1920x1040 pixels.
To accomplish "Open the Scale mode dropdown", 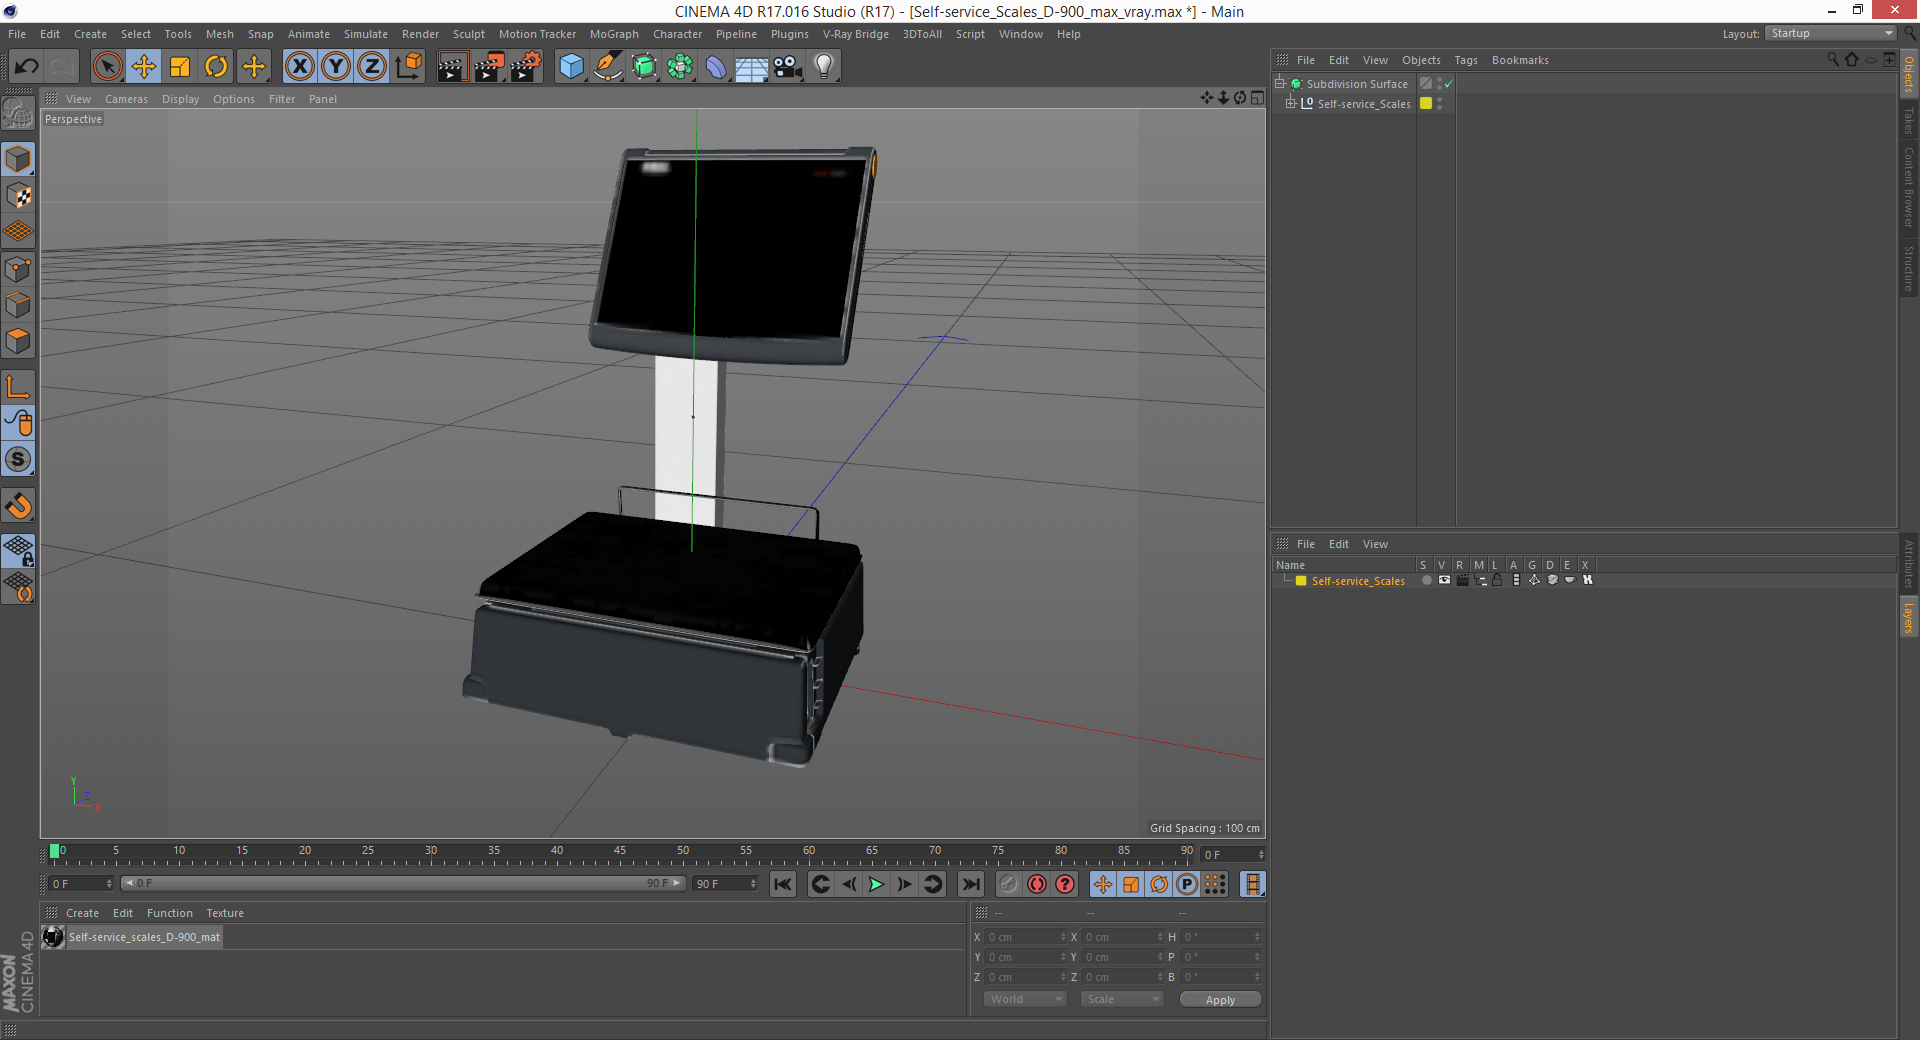I will point(1122,999).
